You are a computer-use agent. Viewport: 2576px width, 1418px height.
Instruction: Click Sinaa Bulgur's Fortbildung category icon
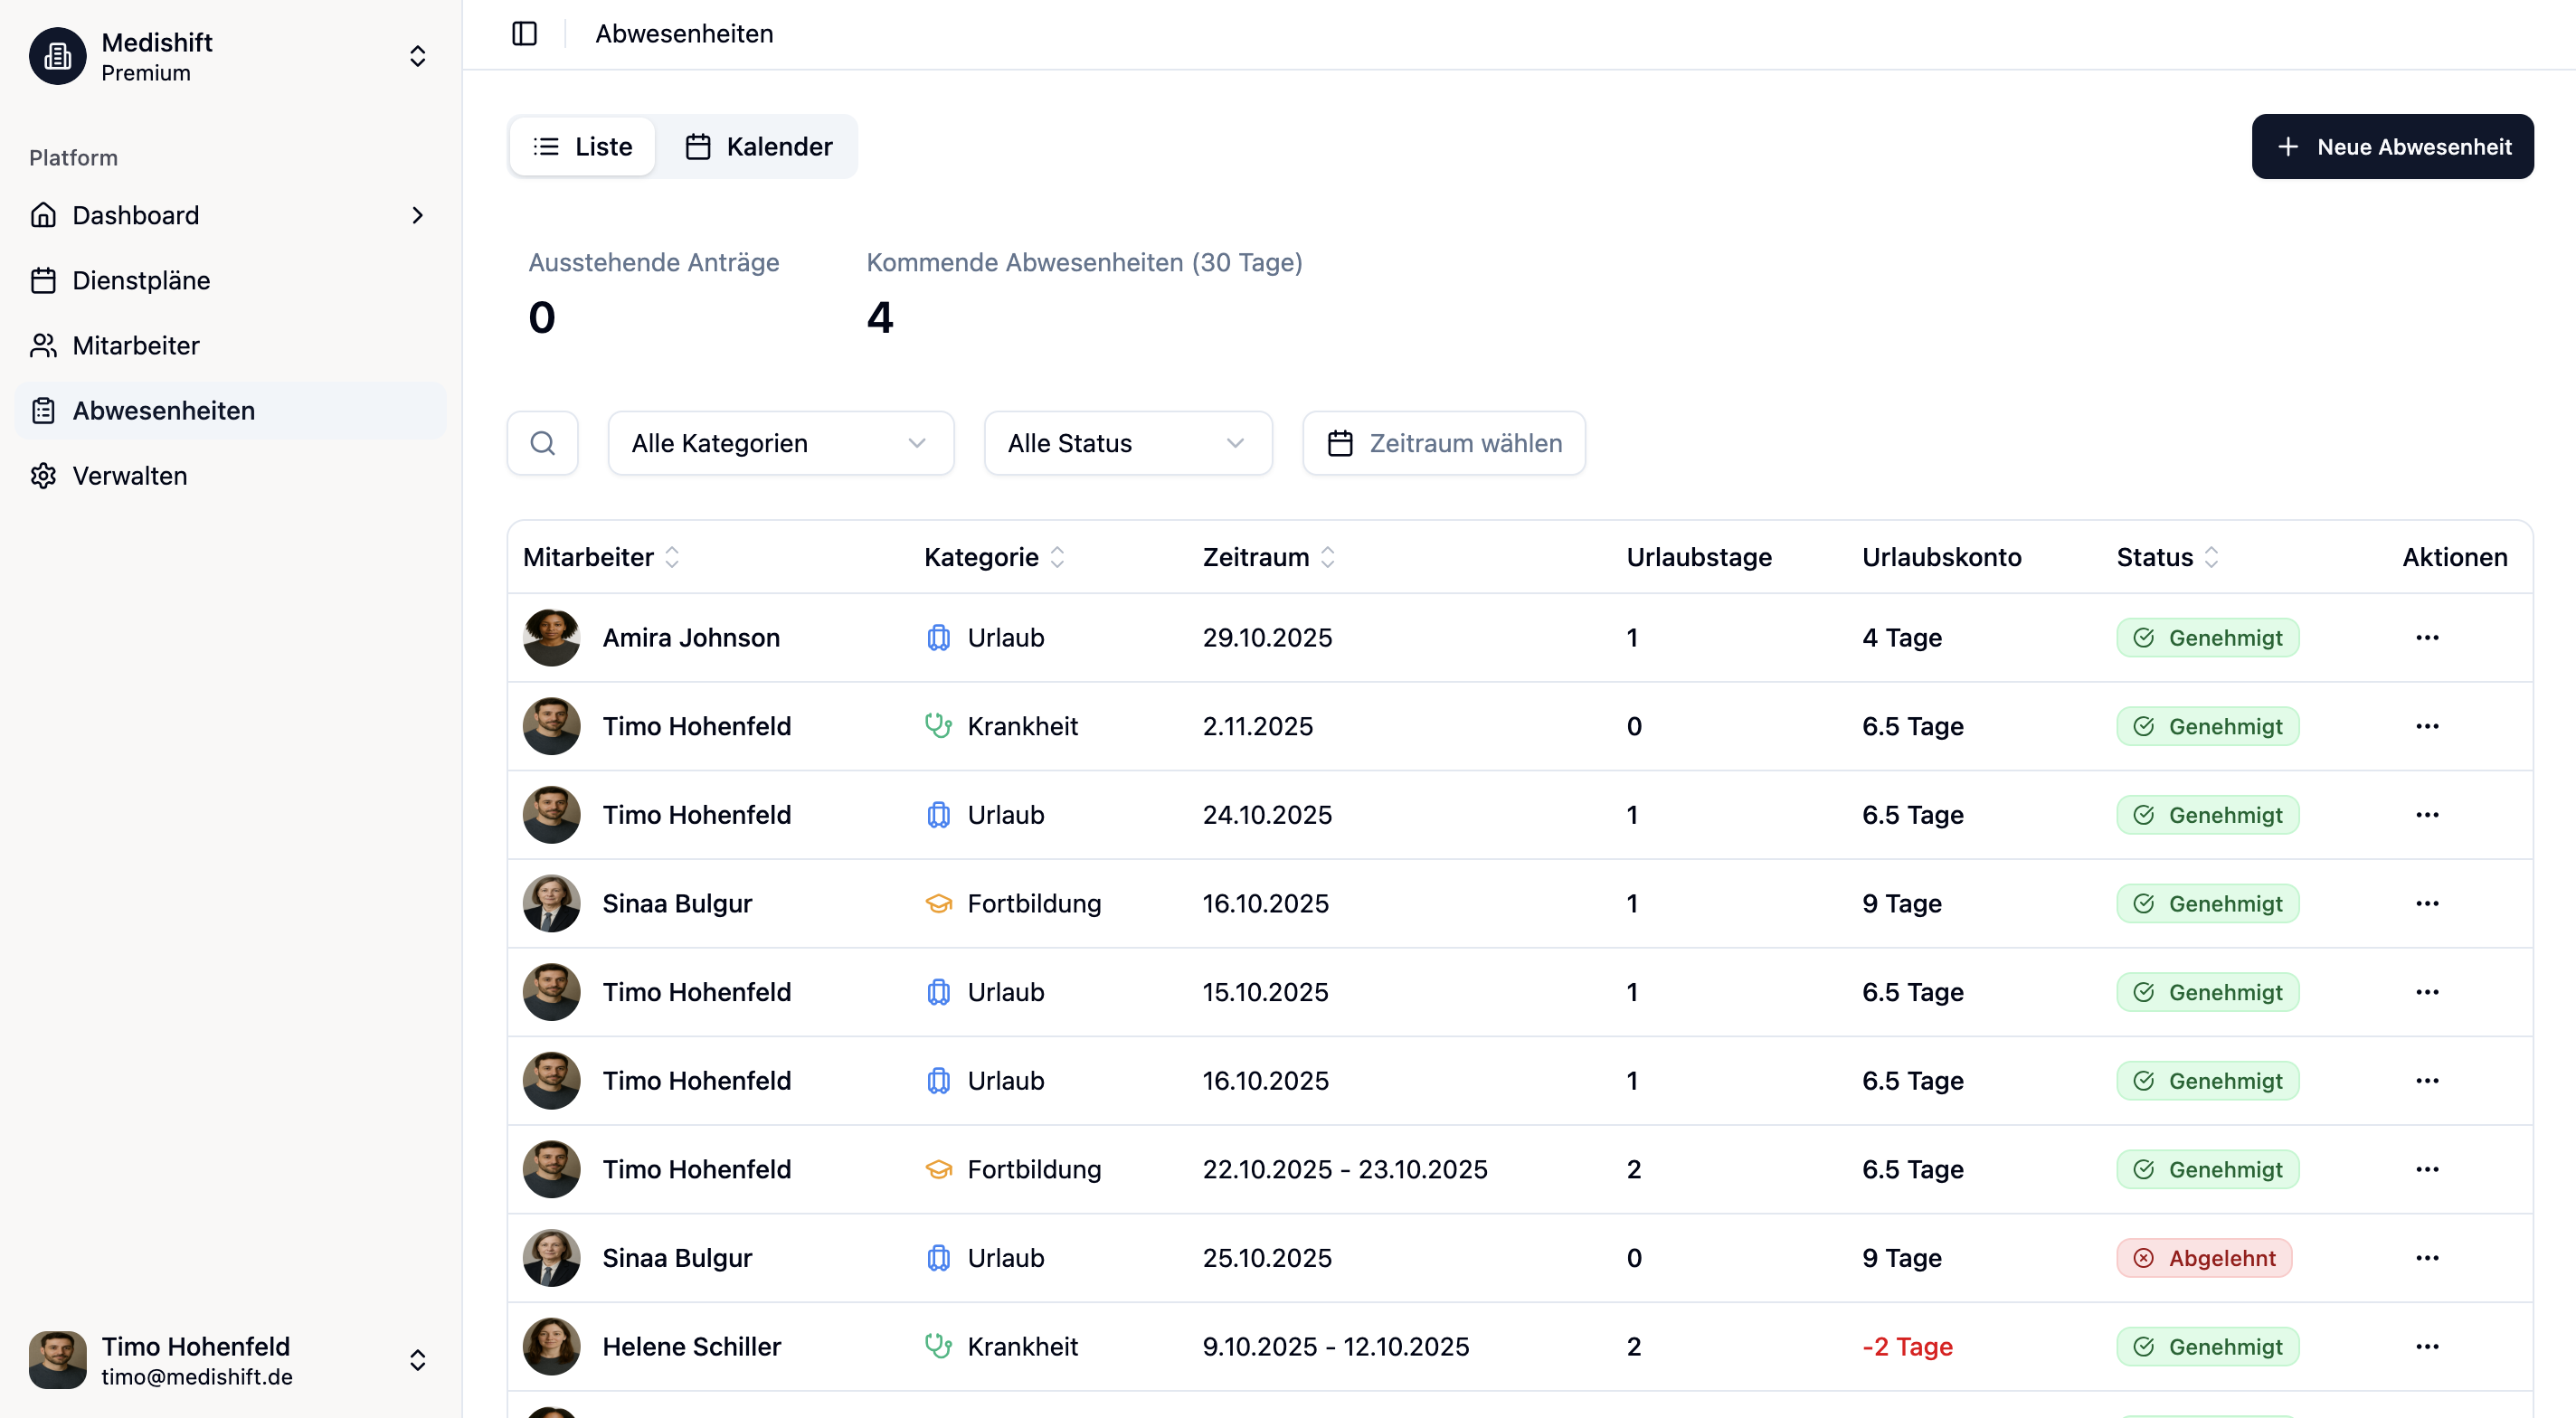coord(938,904)
